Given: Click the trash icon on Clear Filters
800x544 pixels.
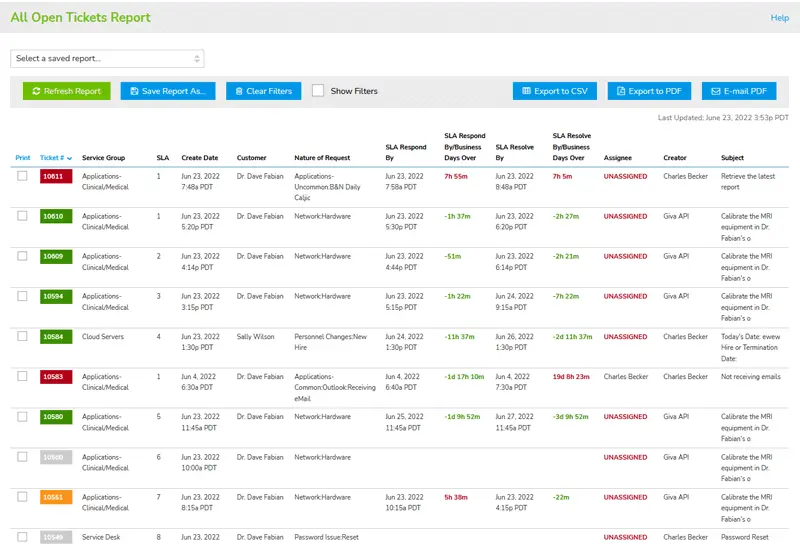Looking at the screenshot, I should coord(238,91).
